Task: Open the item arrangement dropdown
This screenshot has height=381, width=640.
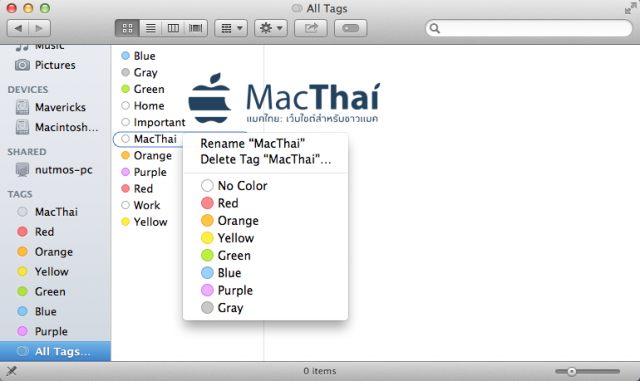Action: tap(231, 28)
